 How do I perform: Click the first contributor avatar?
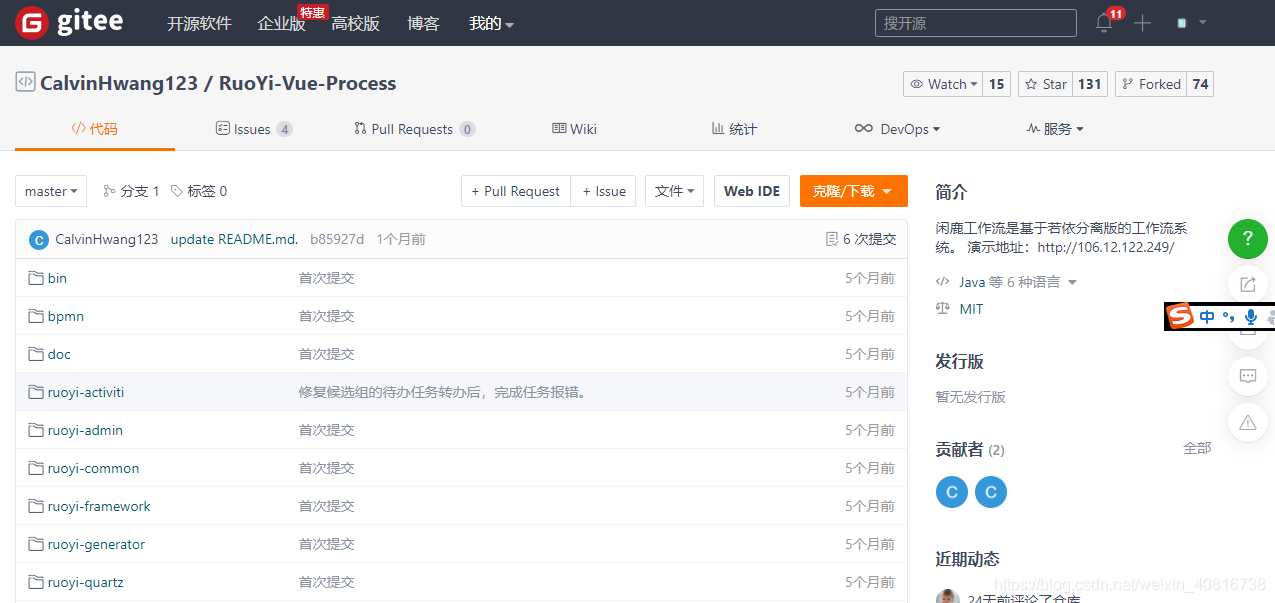[952, 492]
